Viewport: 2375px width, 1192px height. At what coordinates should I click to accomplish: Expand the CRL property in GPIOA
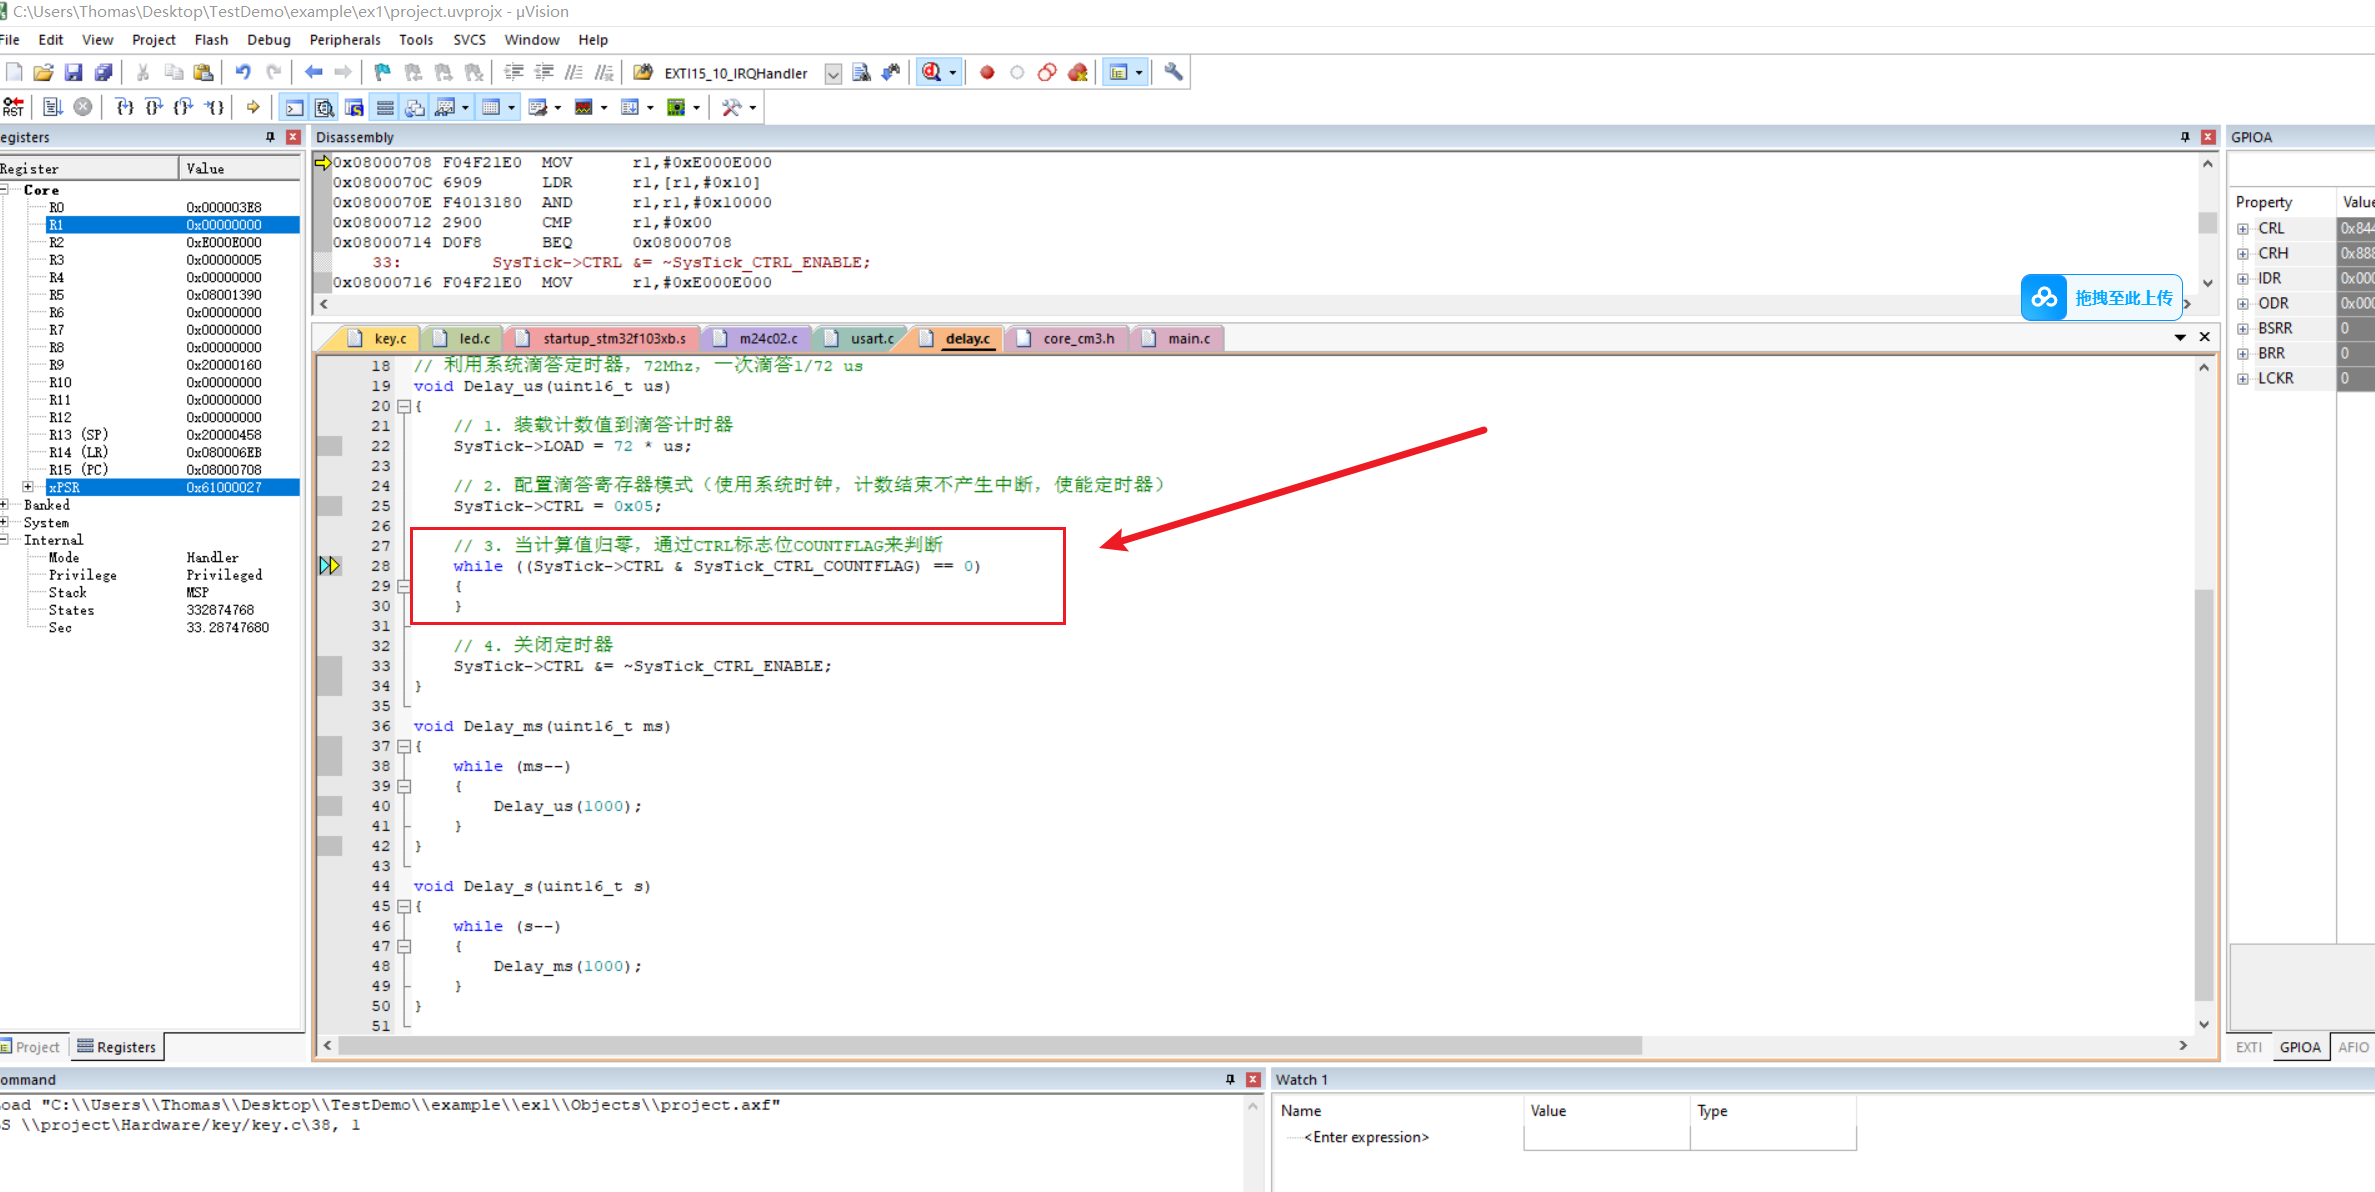click(2243, 229)
